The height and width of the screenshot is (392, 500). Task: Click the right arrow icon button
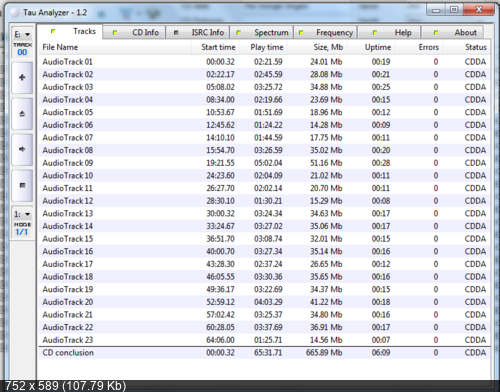pos(22,149)
